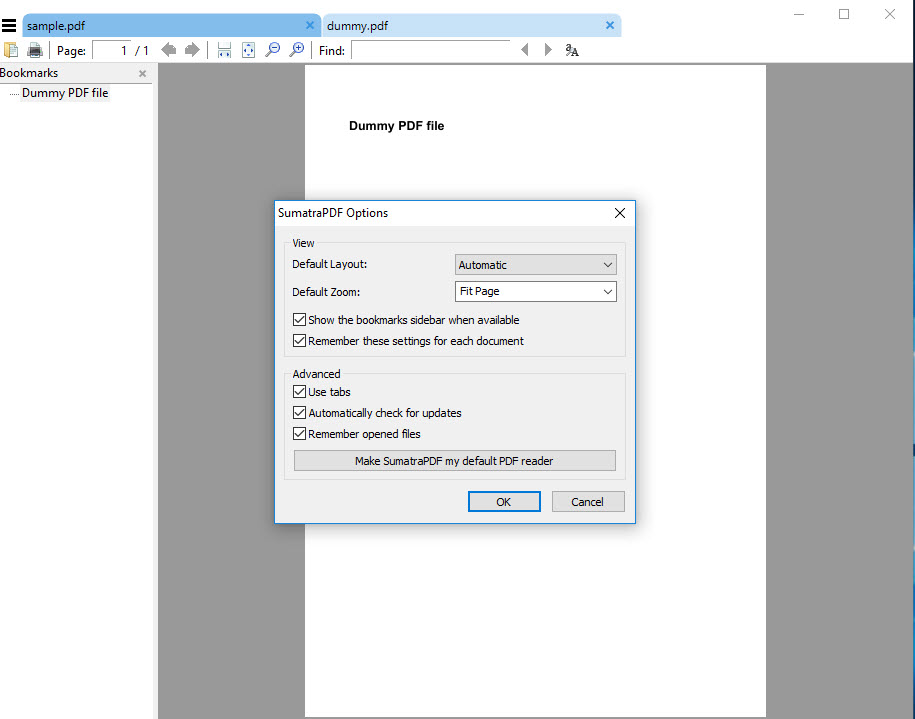Viewport: 915px width, 719px height.
Task: Switch to the sample.pdf tab
Action: 172,25
